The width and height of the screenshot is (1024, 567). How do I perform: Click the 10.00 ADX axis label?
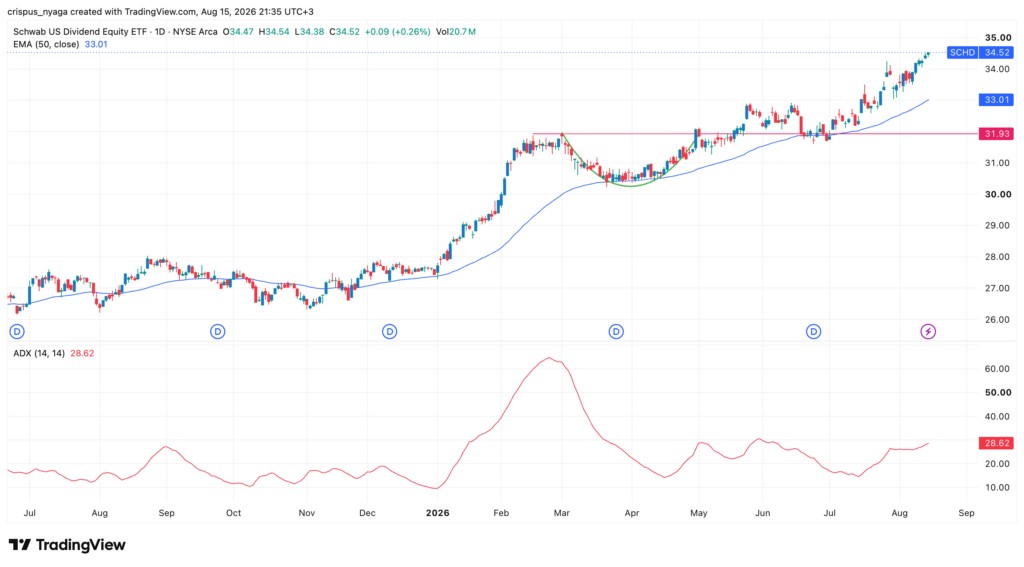(998, 487)
